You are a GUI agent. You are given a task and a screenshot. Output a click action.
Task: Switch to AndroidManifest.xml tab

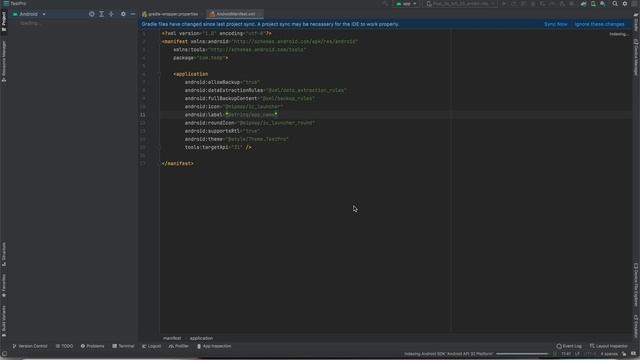[234, 14]
